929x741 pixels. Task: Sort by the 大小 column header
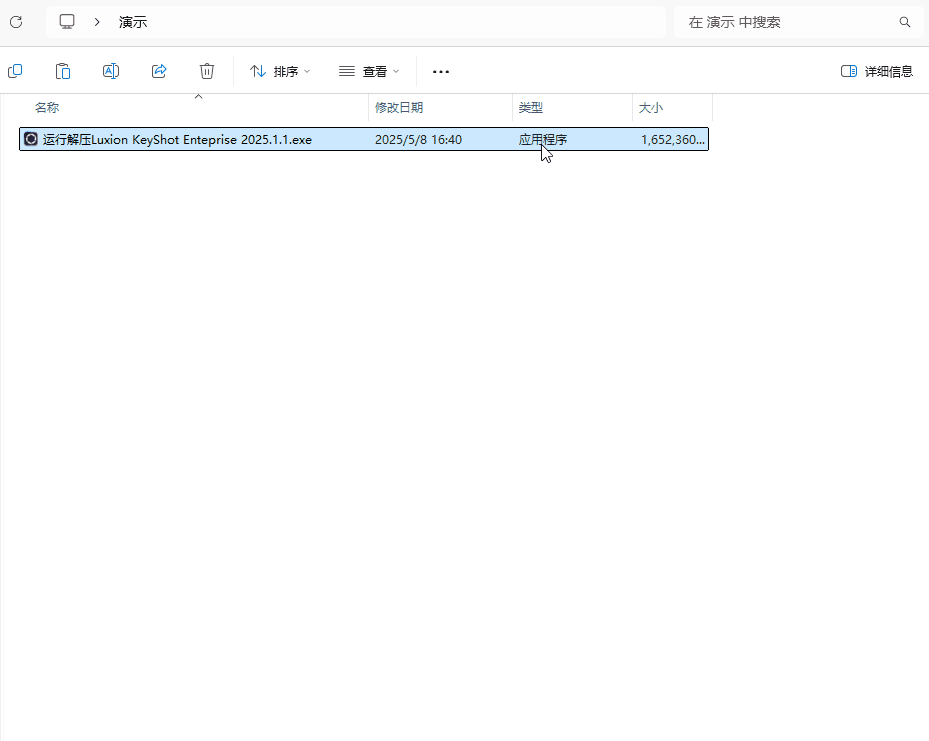click(651, 107)
